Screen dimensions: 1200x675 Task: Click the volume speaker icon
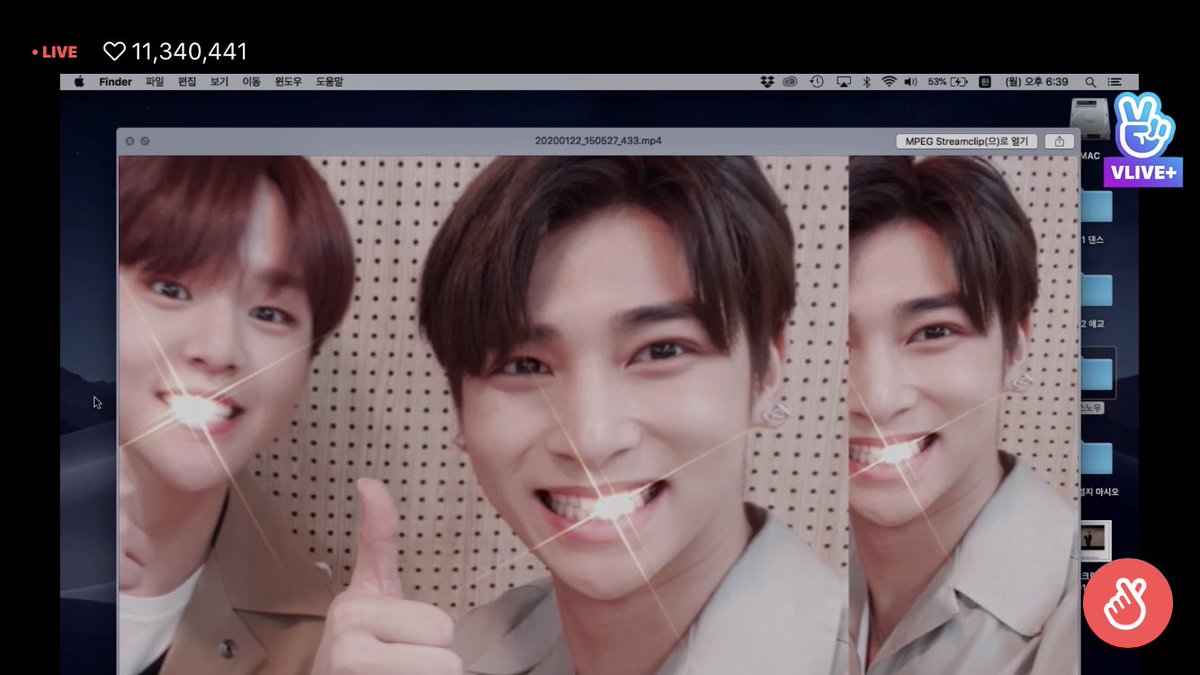910,82
